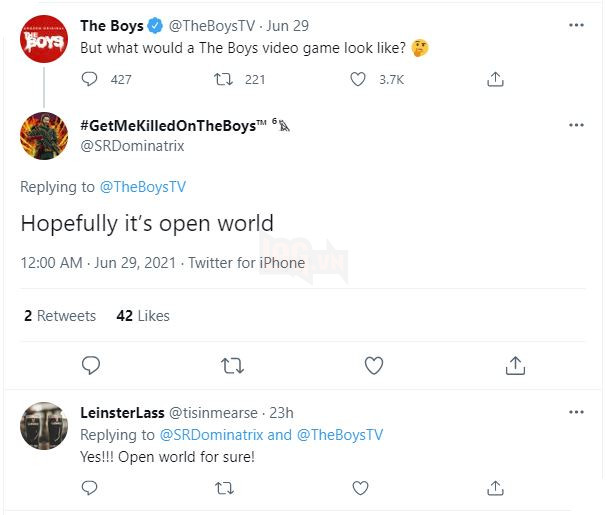Image resolution: width=607 pixels, height=515 pixels.
Task: Open @TheBoysTV link under 'Replying to'
Action: point(144,187)
